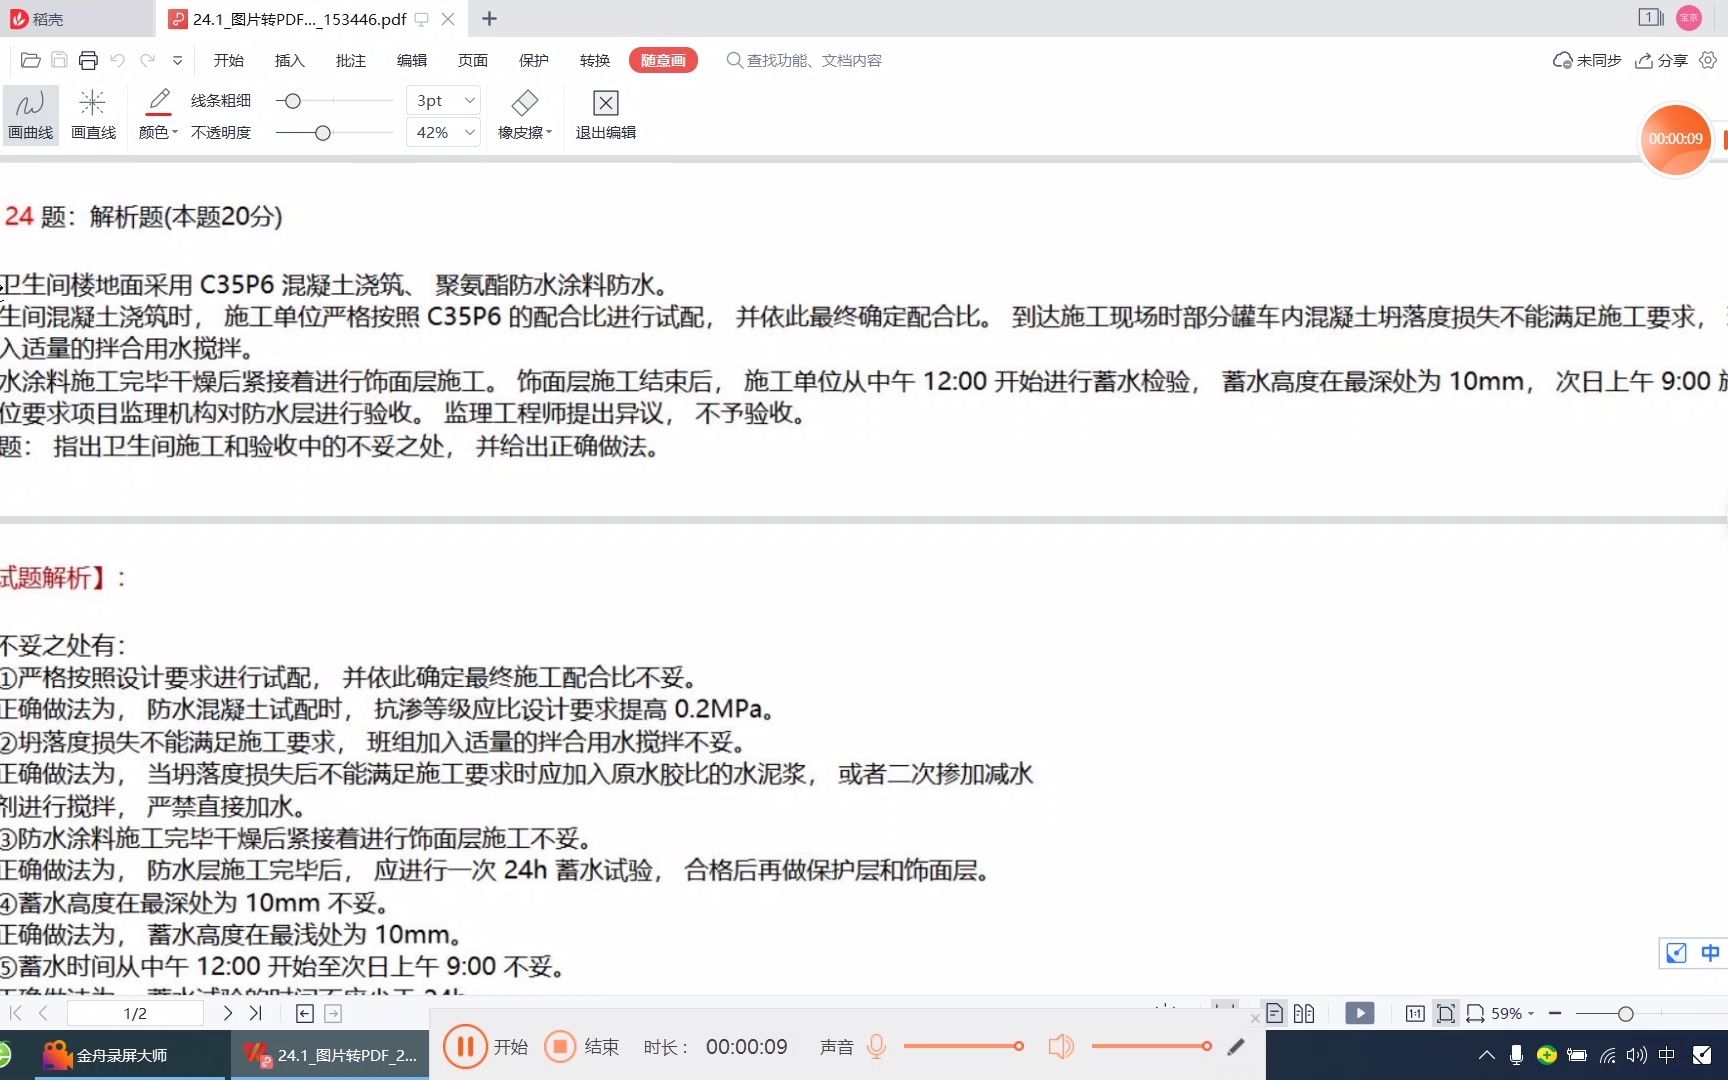Click the 未同步 cloud sync button
This screenshot has height=1080, width=1728.
tap(1587, 60)
